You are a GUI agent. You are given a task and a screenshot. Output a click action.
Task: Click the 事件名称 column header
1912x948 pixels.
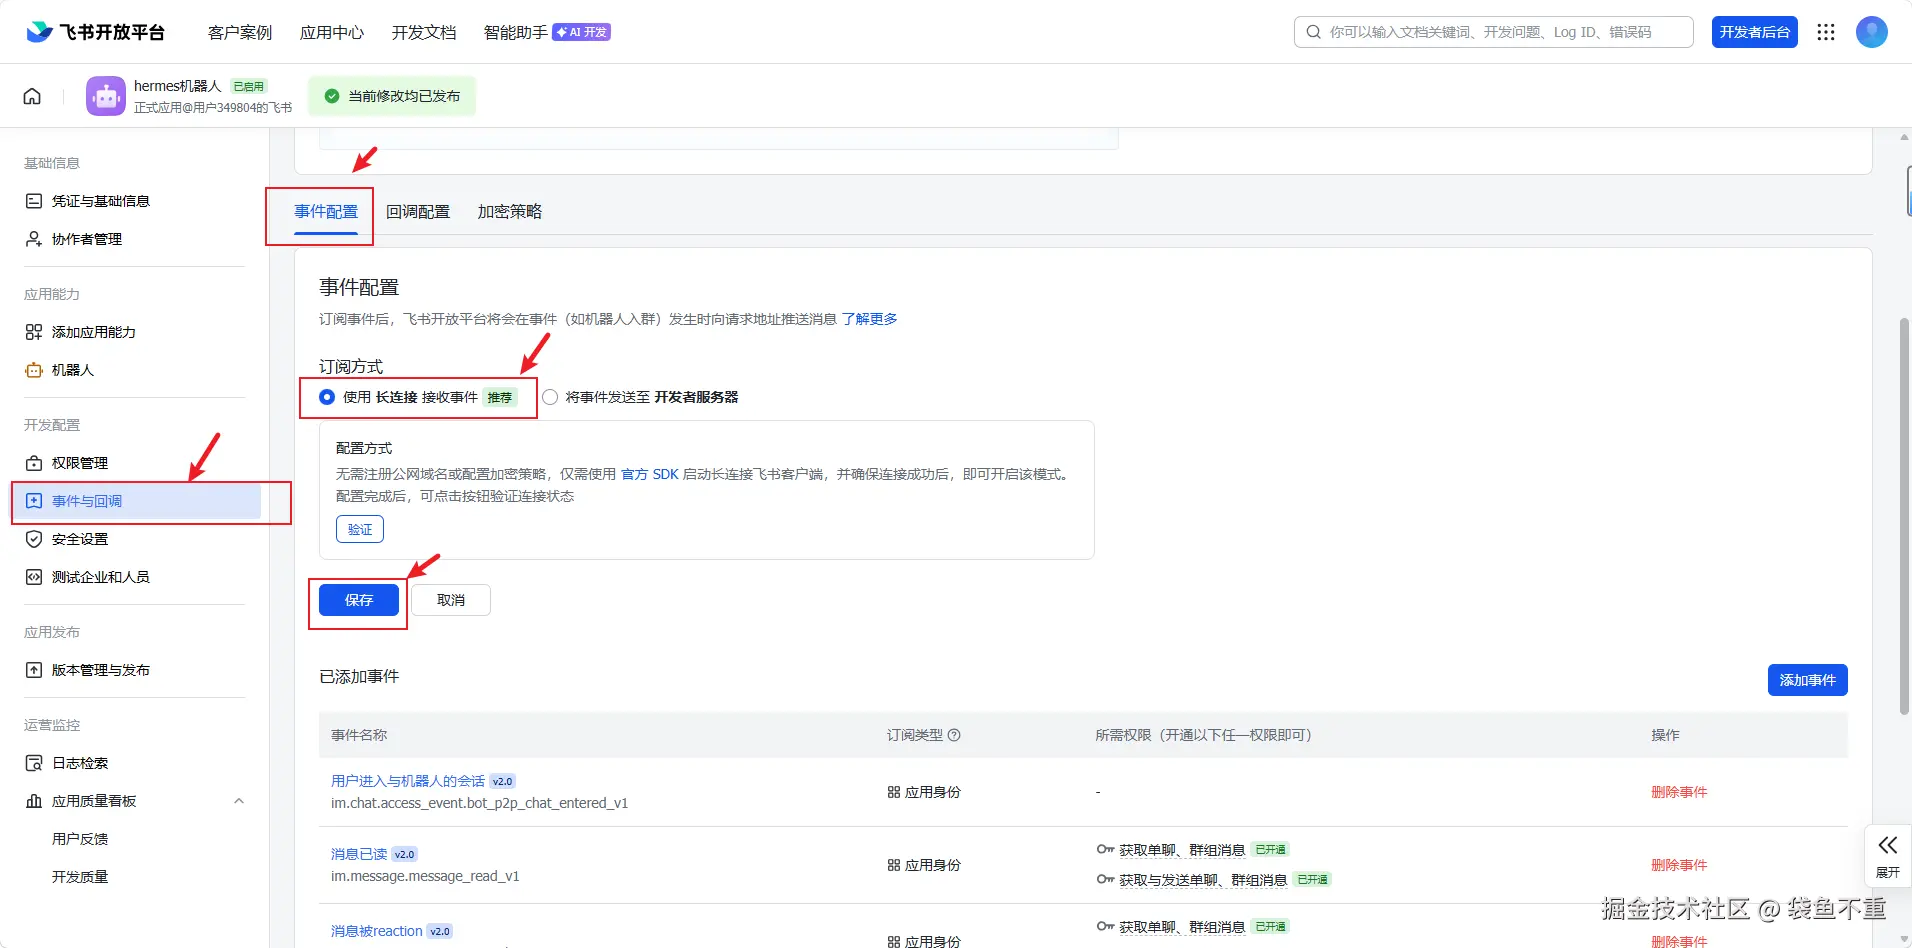tap(359, 735)
